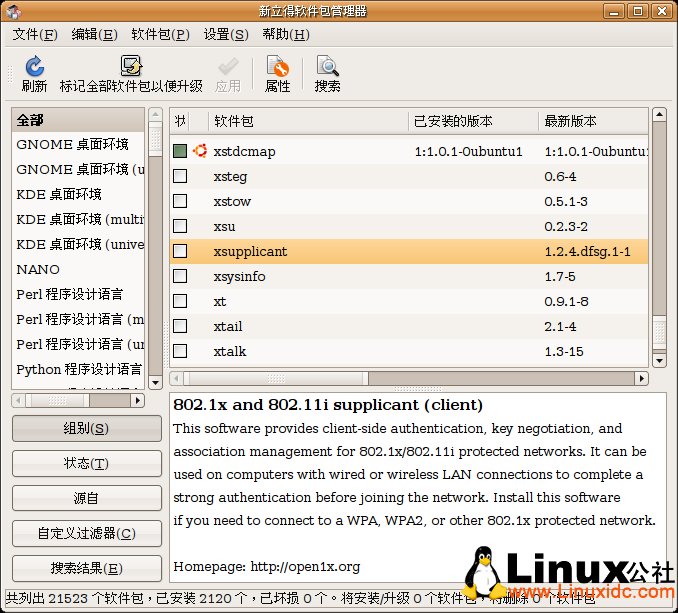Click the category list scroll-up arrow
This screenshot has height=613, width=678.
pyautogui.click(x=155, y=115)
